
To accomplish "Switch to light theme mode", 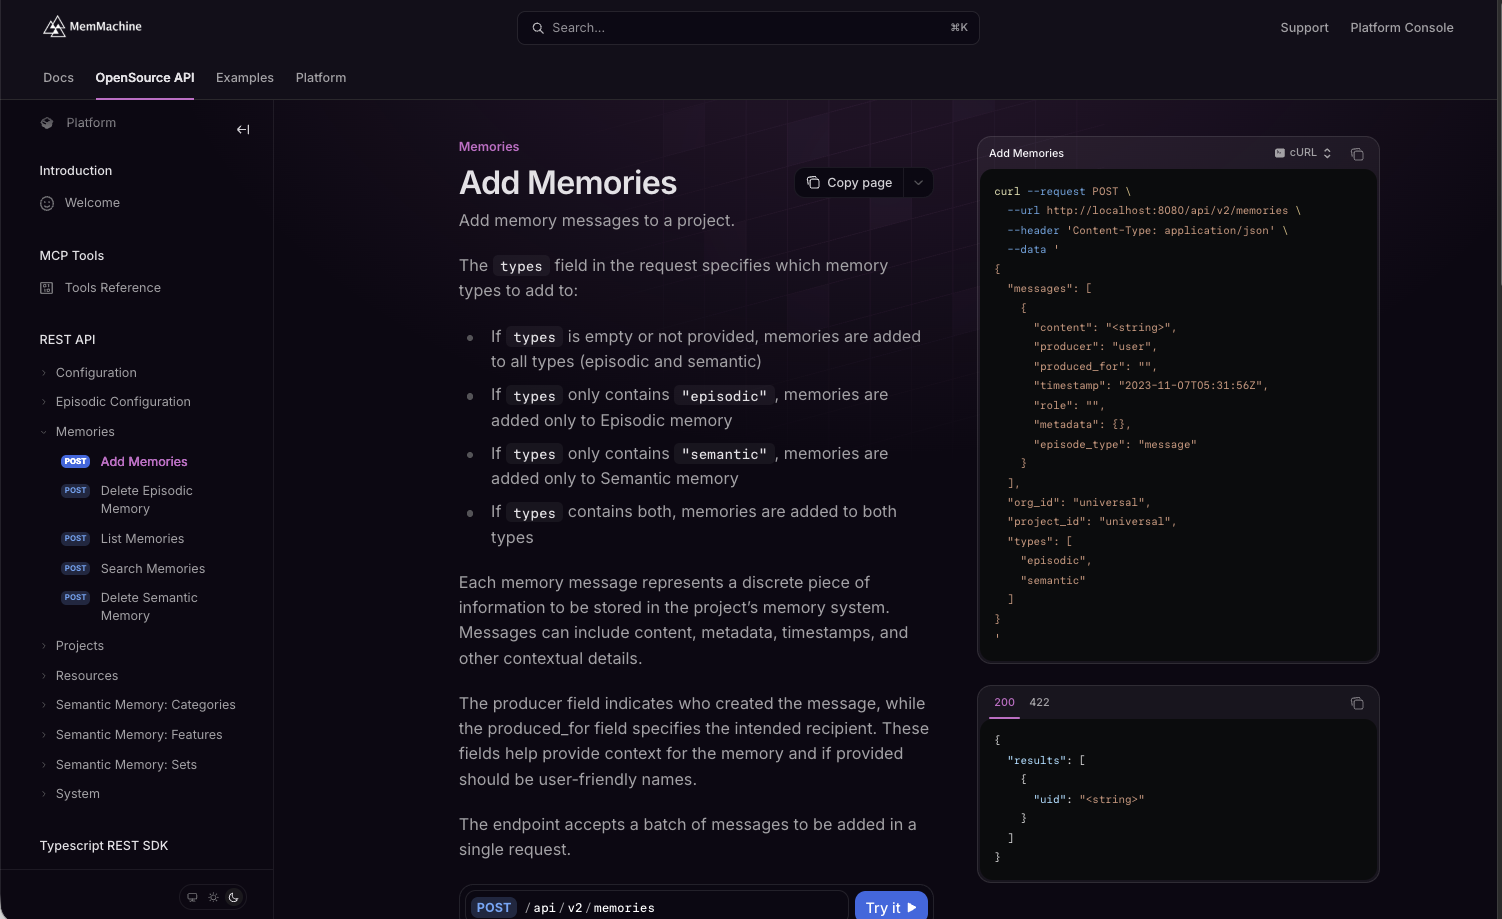I will click(x=213, y=897).
